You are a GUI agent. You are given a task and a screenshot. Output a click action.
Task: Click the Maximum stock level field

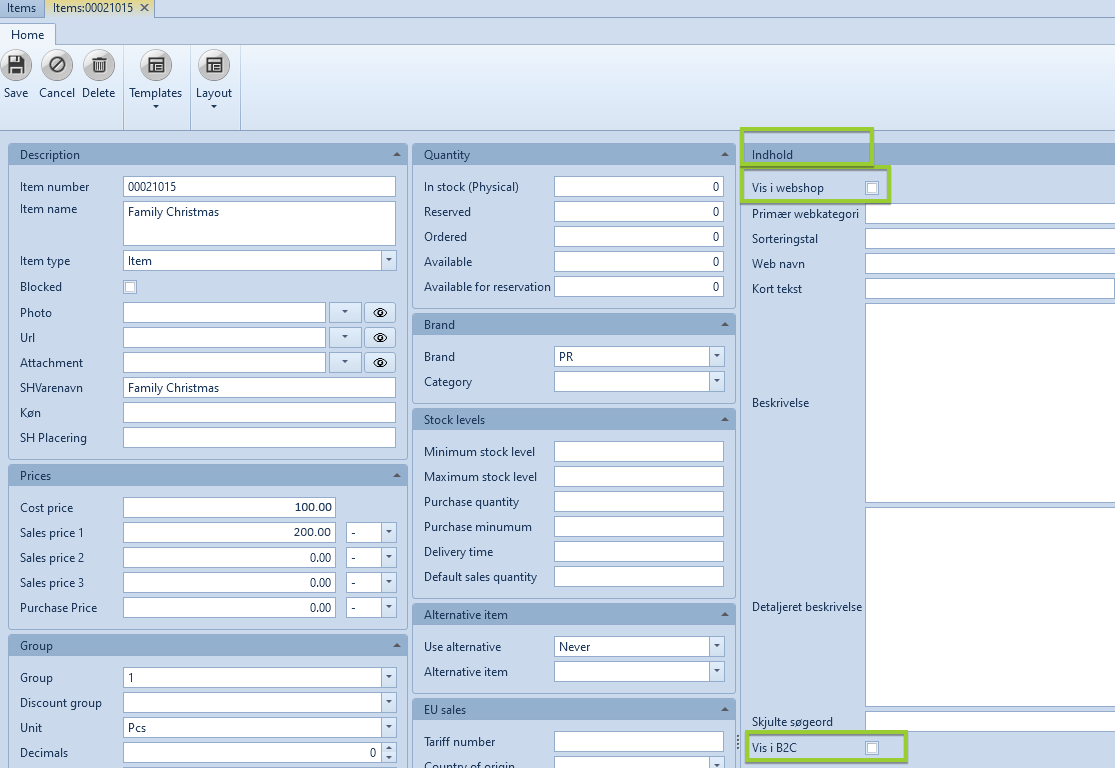(x=639, y=476)
